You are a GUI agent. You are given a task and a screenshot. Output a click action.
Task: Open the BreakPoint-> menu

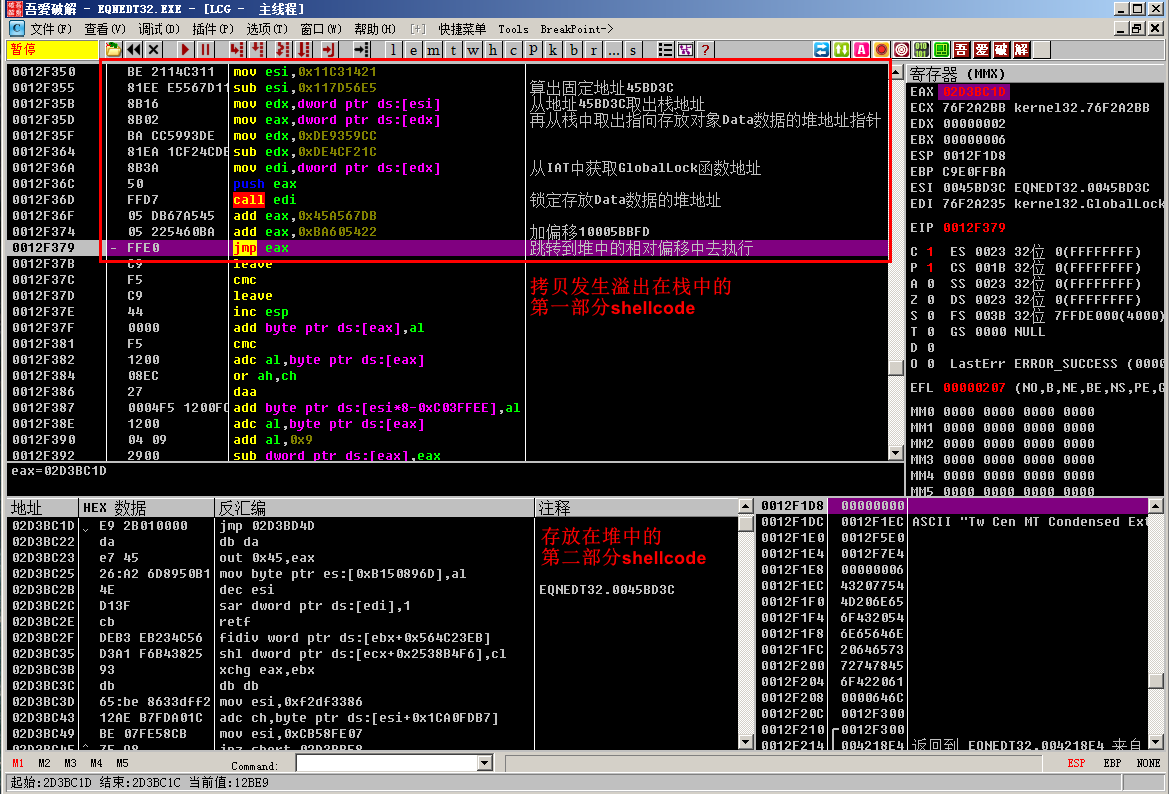pos(576,29)
